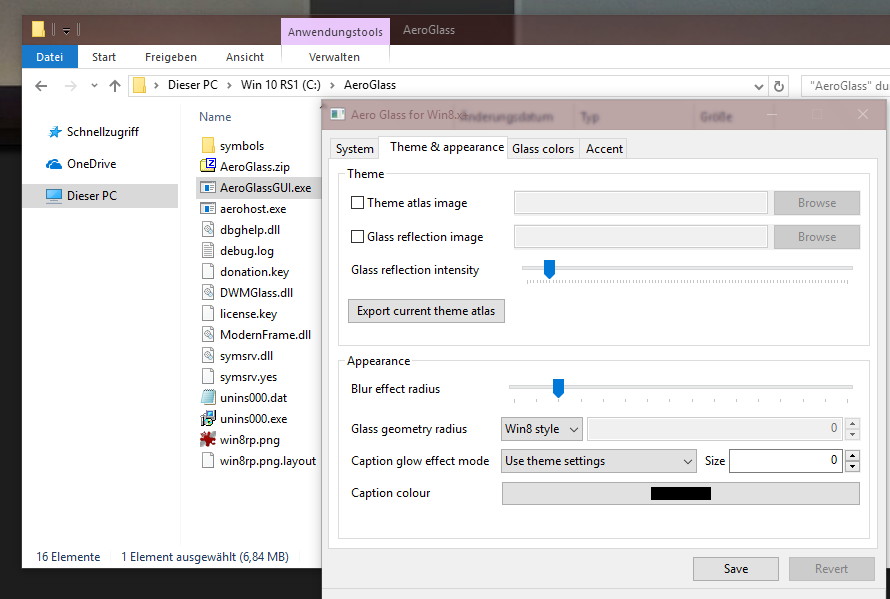Click Browse for Theme atlas image
The image size is (890, 599).
tap(817, 203)
